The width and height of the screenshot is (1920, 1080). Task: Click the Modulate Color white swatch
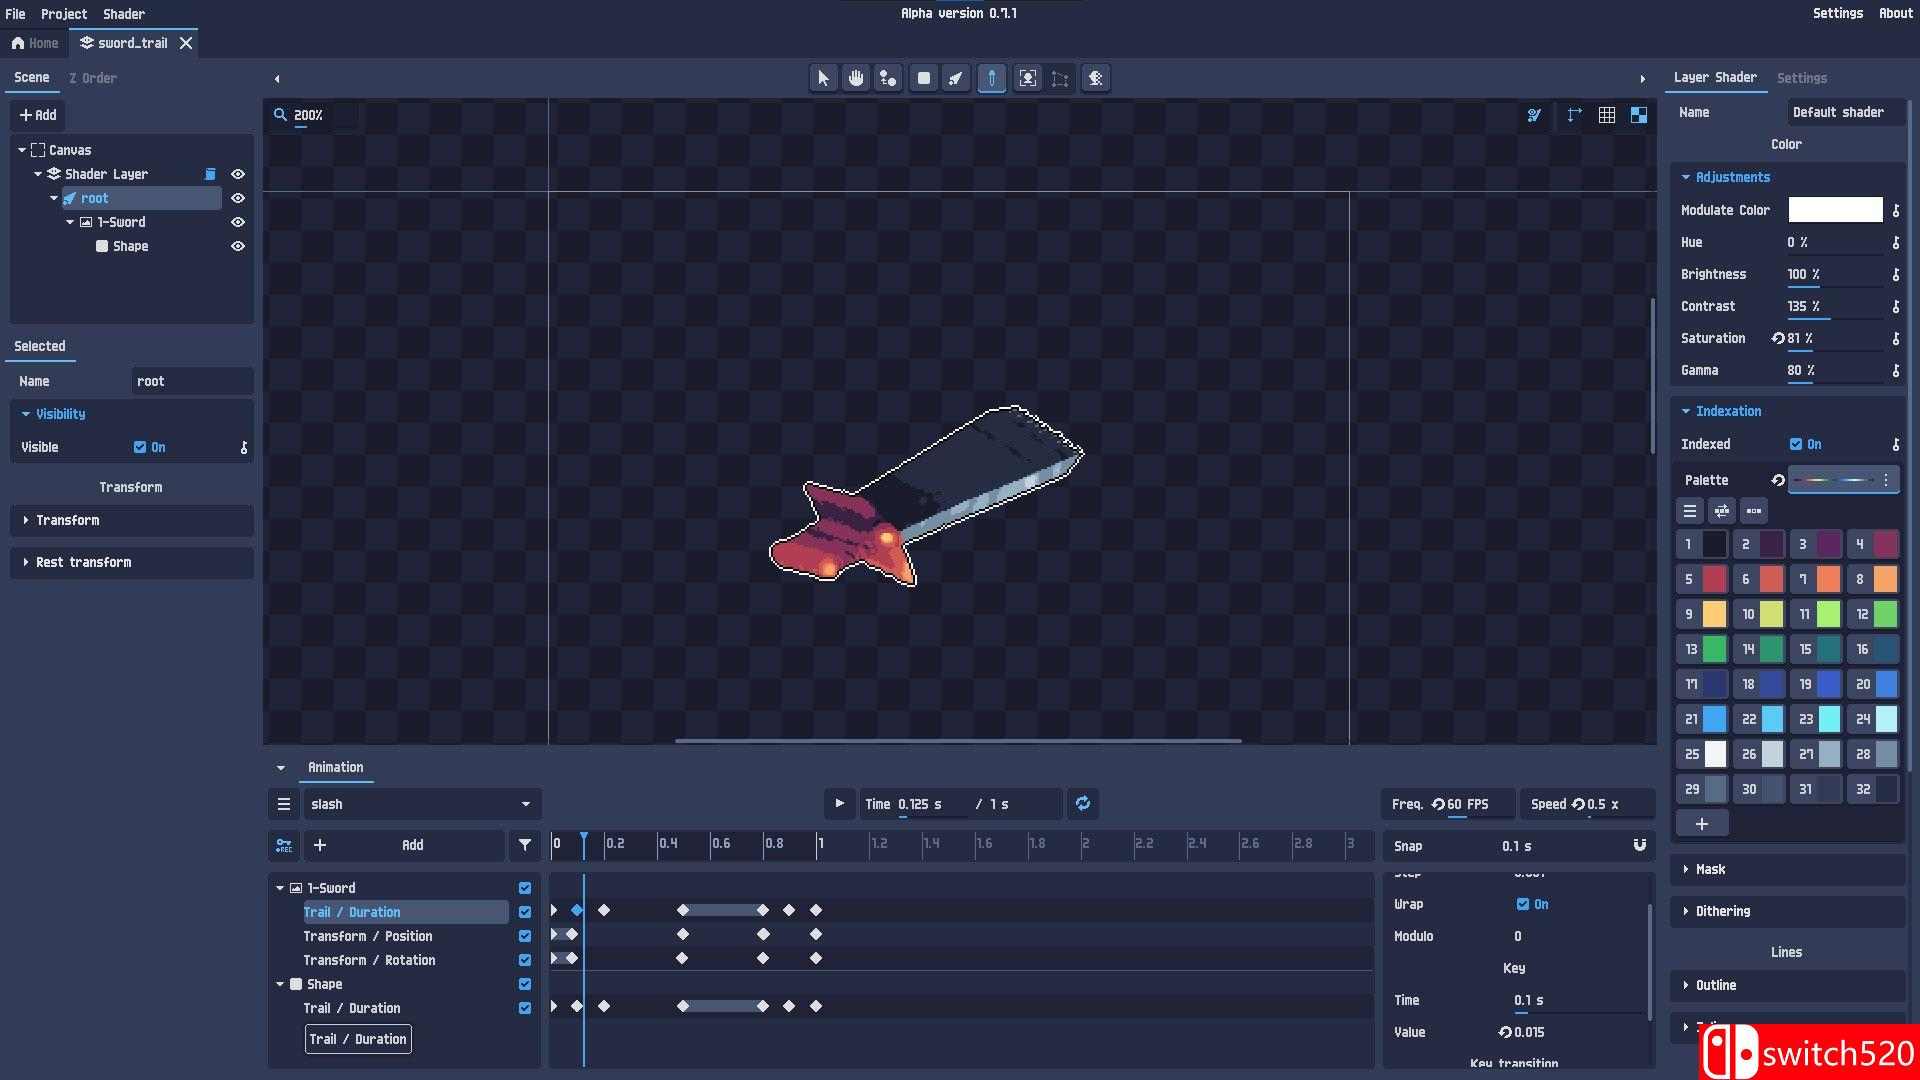click(1835, 209)
